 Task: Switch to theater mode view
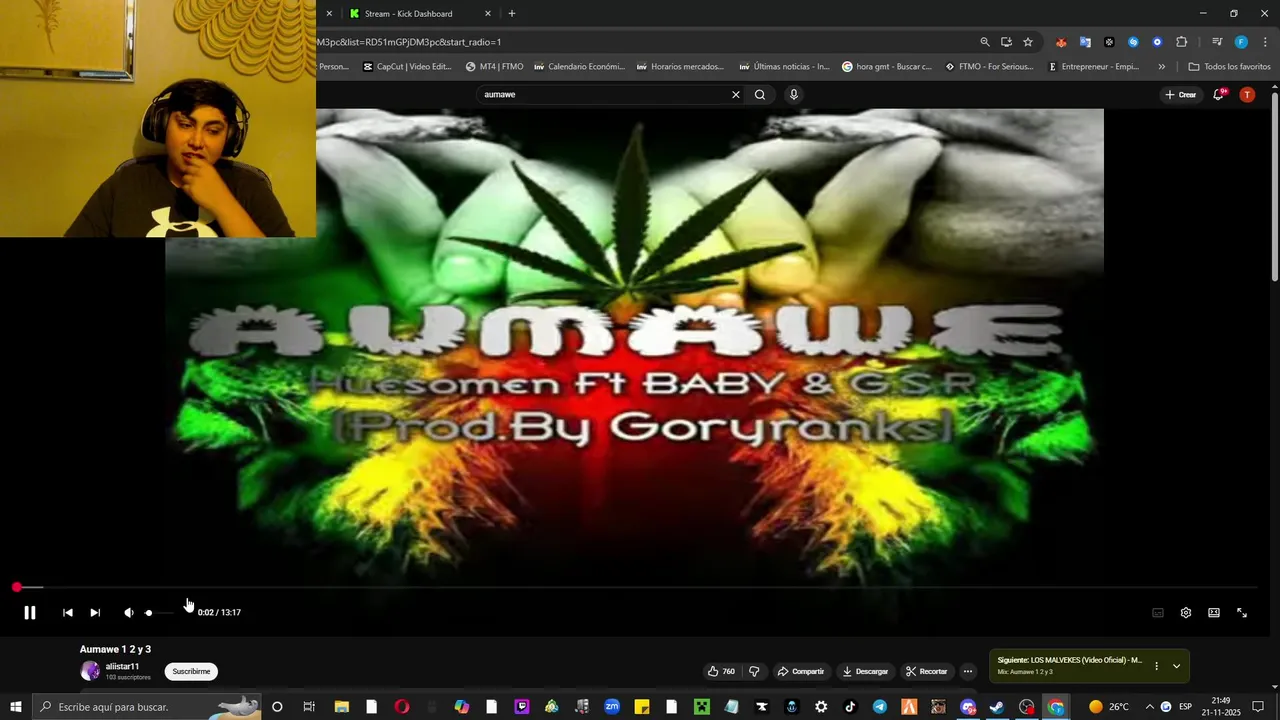pyautogui.click(x=1214, y=613)
